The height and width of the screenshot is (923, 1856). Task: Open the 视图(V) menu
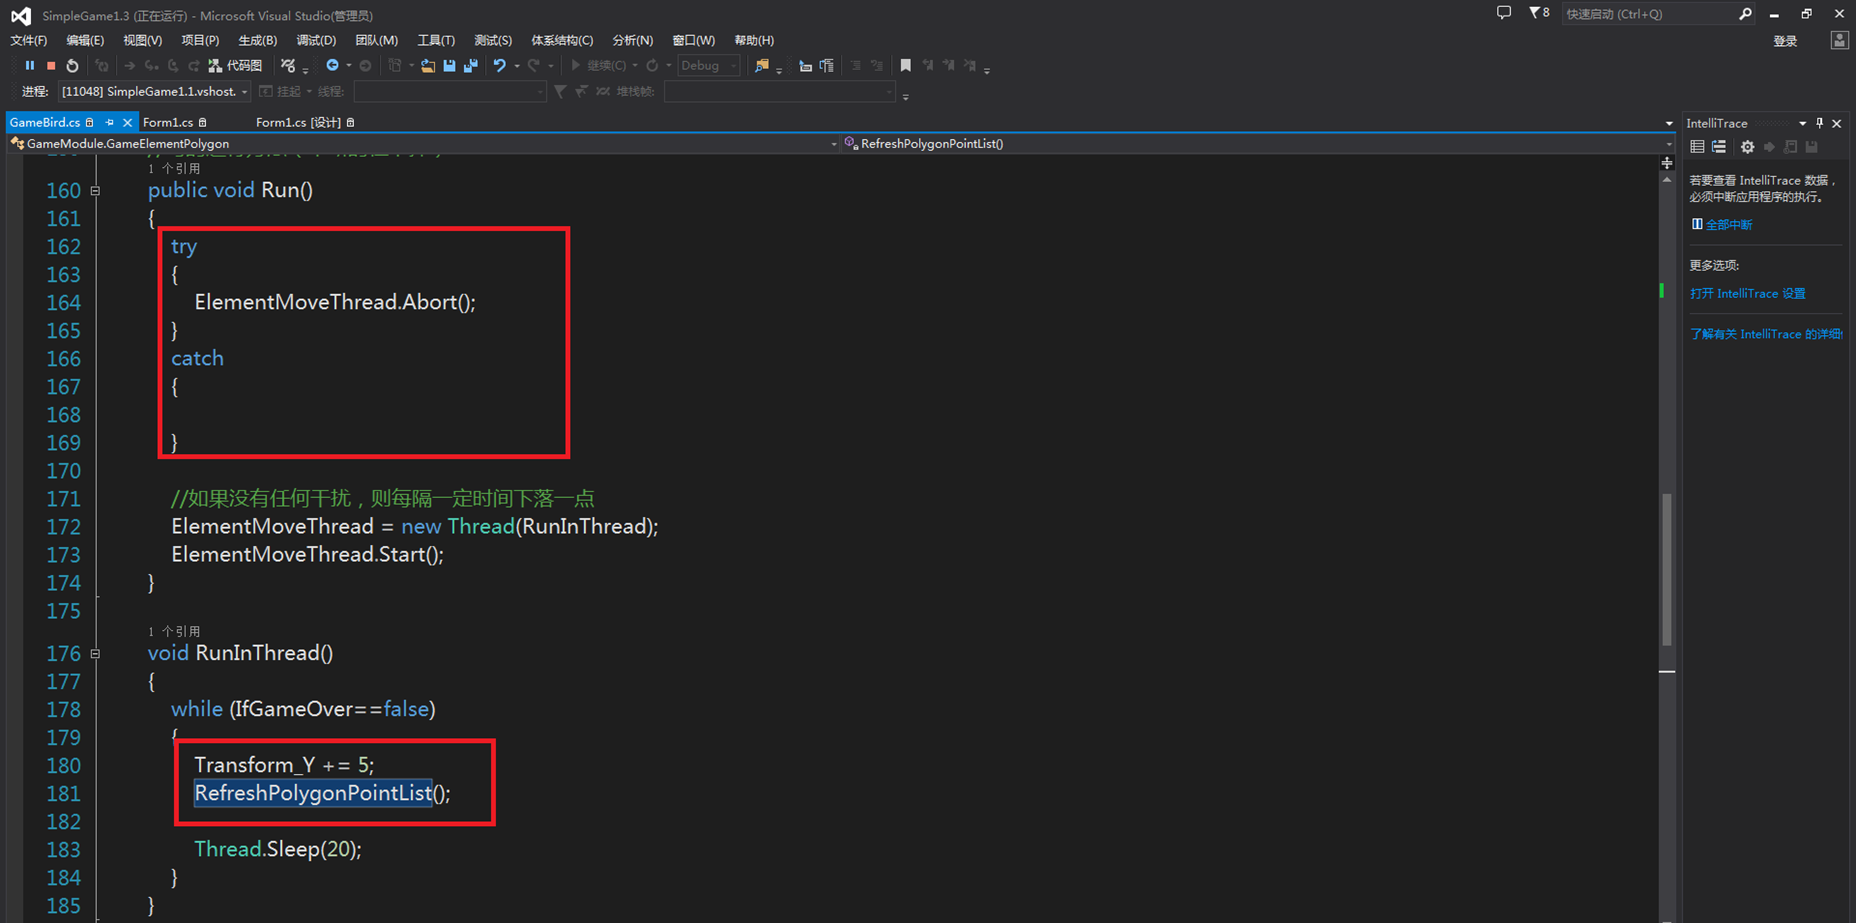click(x=142, y=40)
